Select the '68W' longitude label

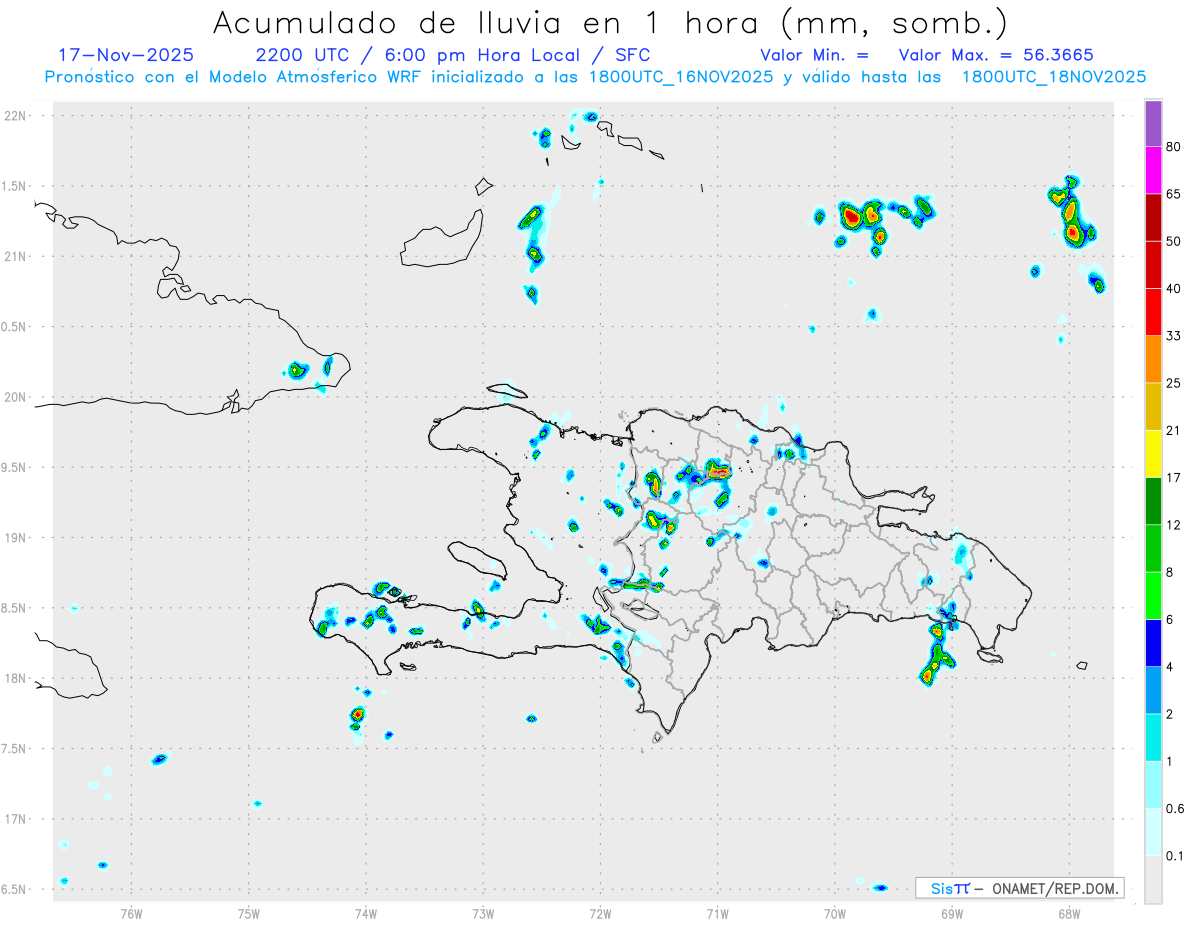tap(1069, 913)
